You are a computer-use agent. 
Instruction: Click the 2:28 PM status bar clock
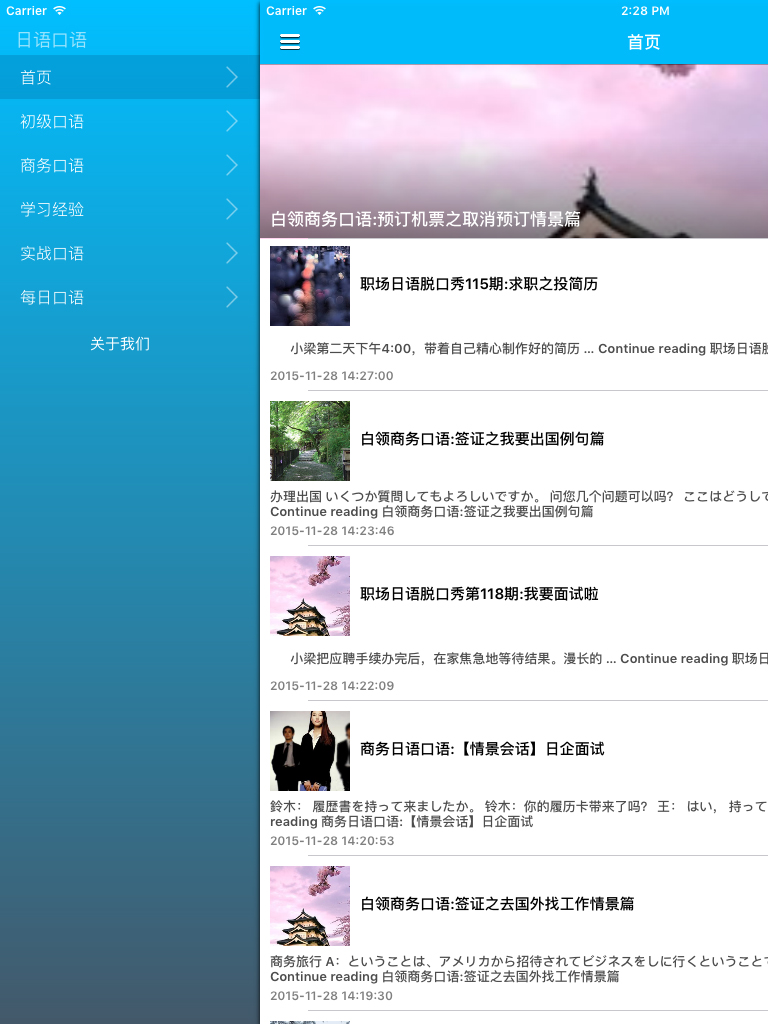[645, 10]
